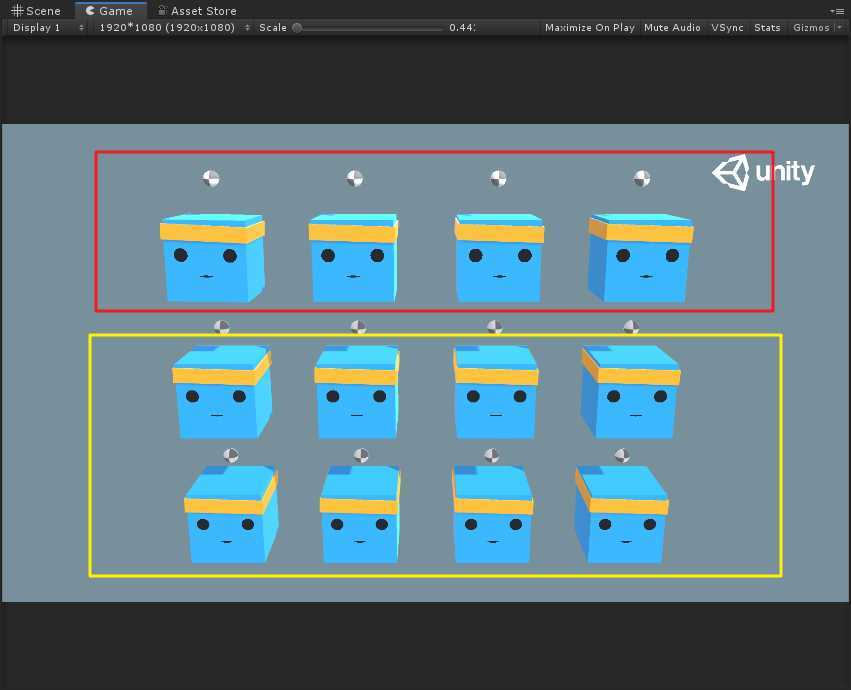Click the Scale slider handle
The image size is (851, 690).
(297, 28)
